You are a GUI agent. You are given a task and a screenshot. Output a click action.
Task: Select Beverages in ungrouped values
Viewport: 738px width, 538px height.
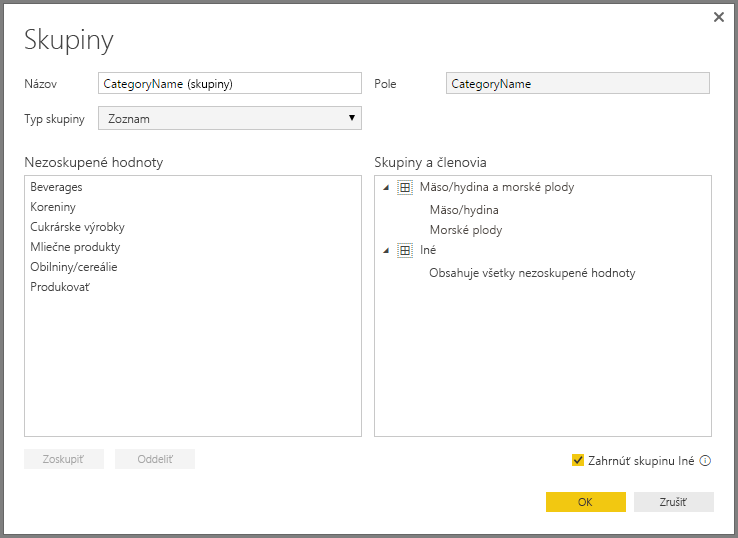56,187
